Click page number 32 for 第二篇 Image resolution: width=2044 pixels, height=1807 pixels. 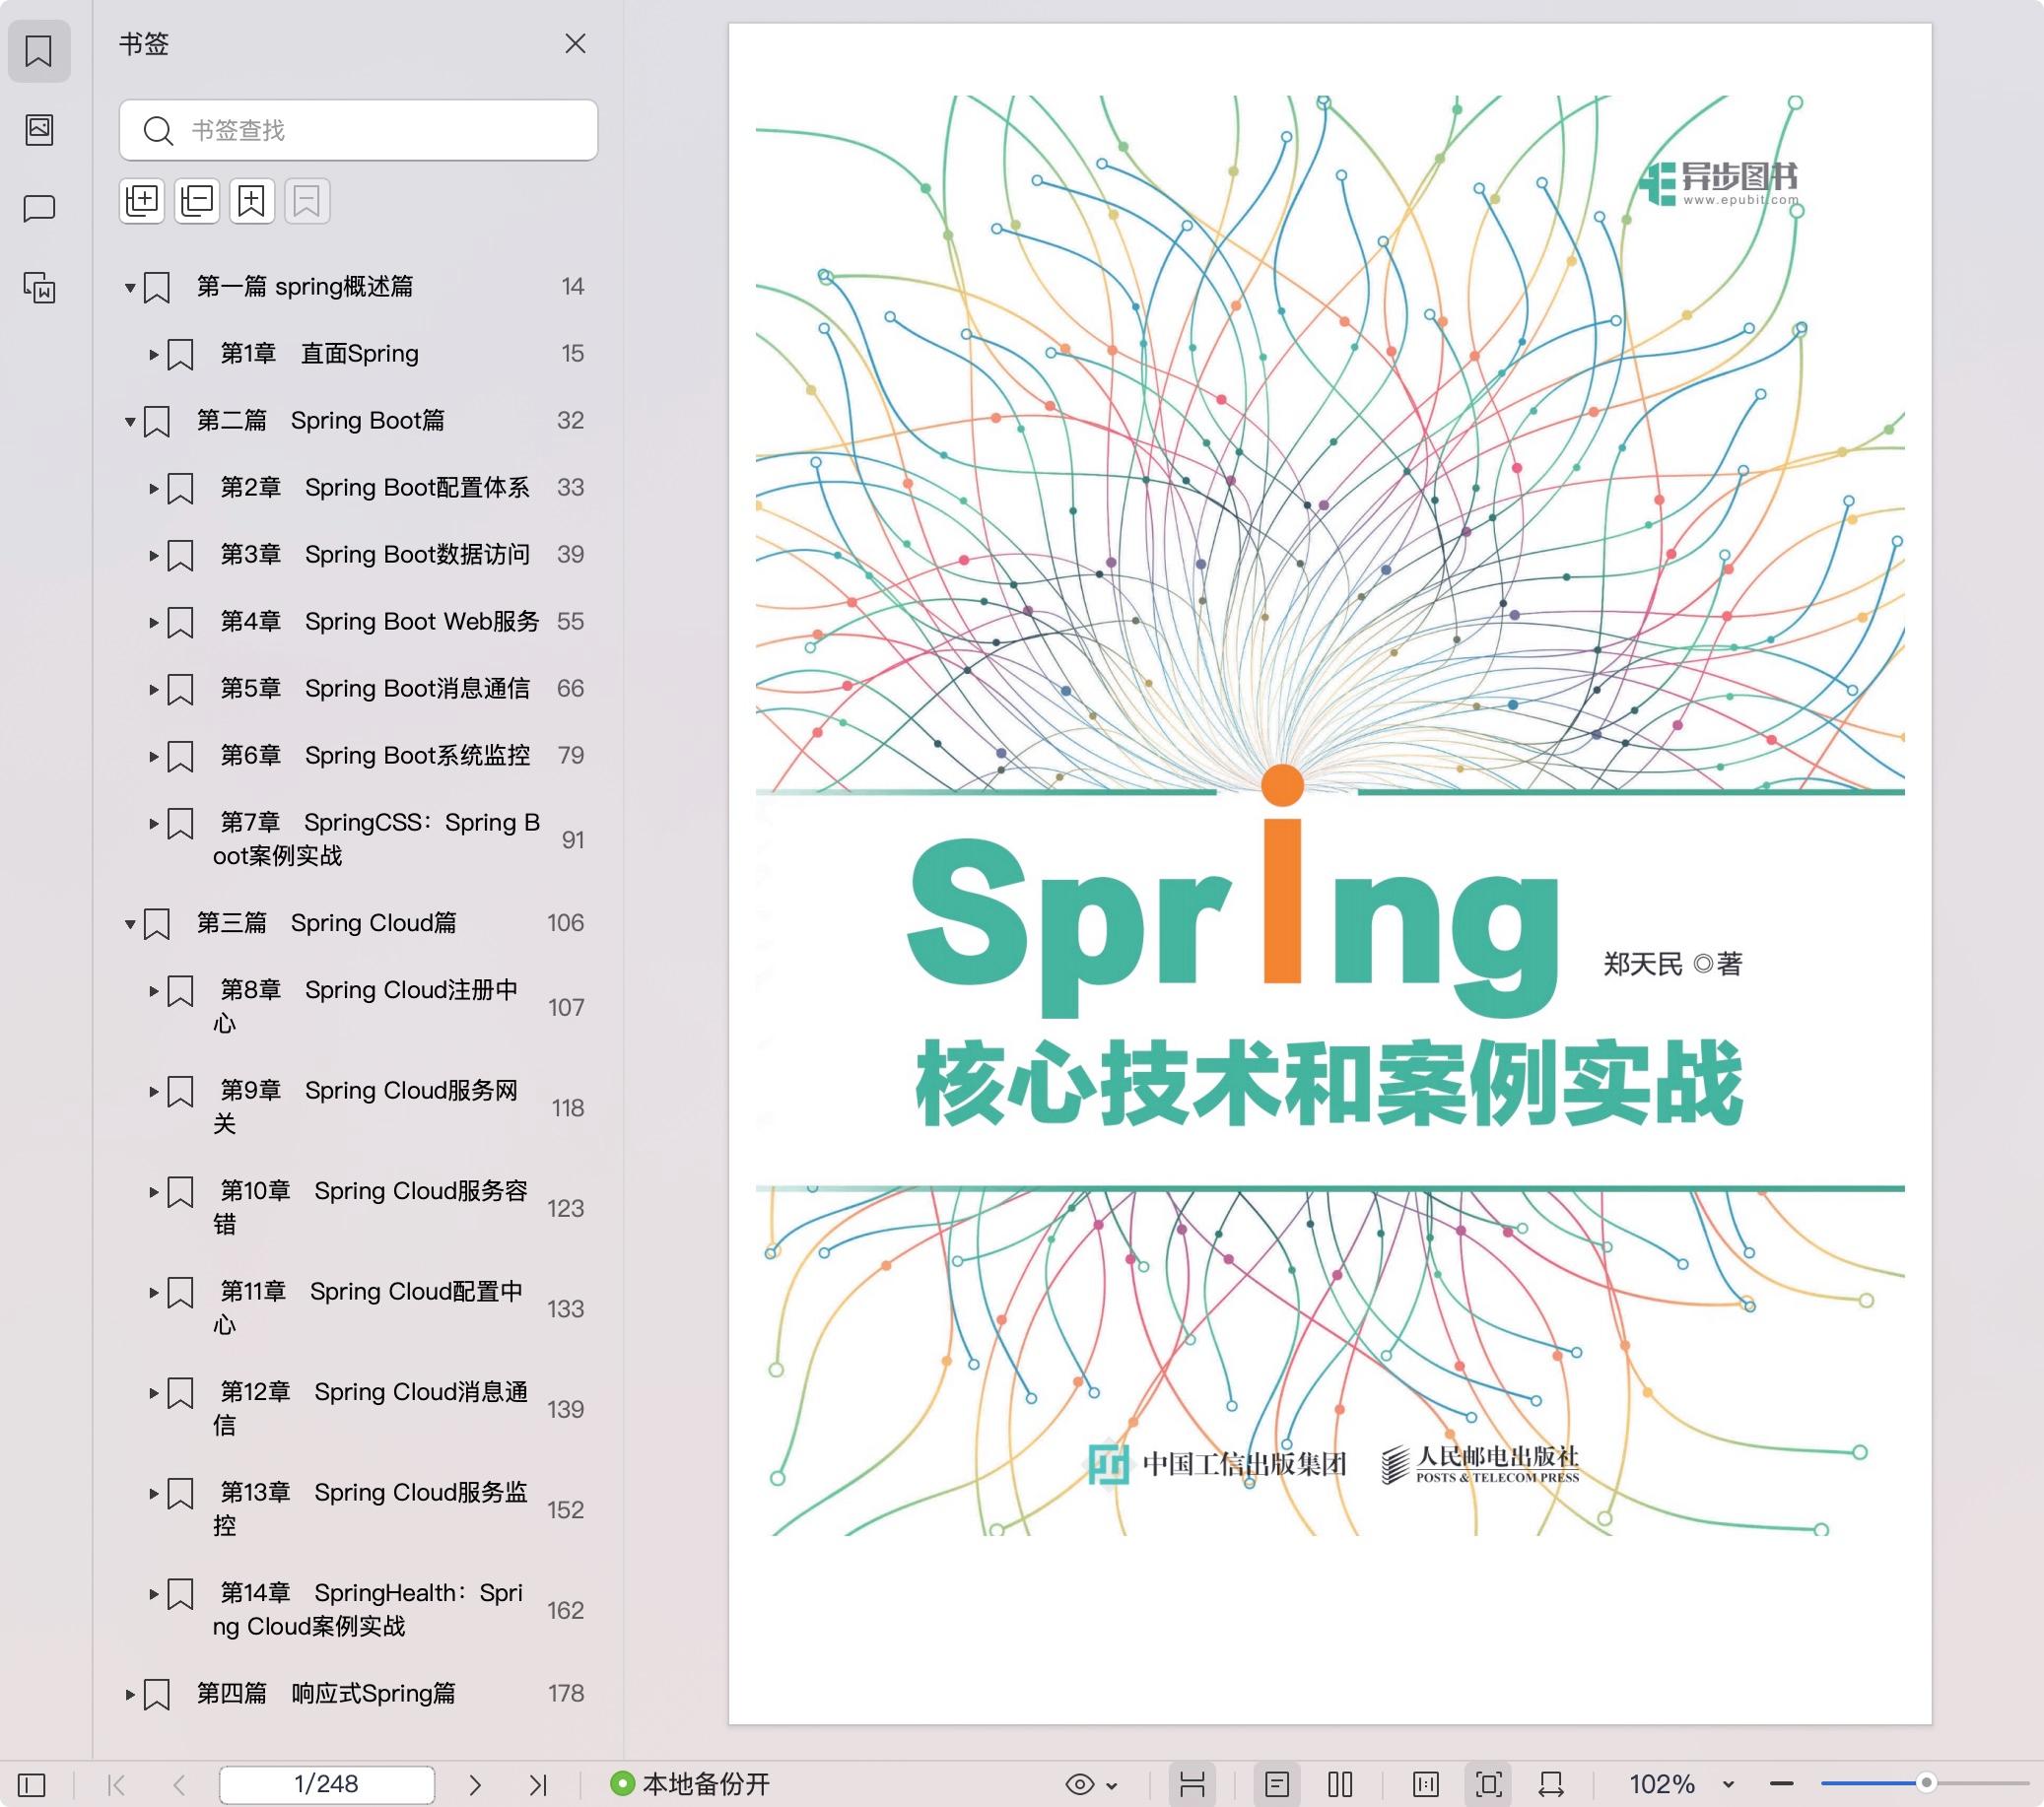coord(570,420)
